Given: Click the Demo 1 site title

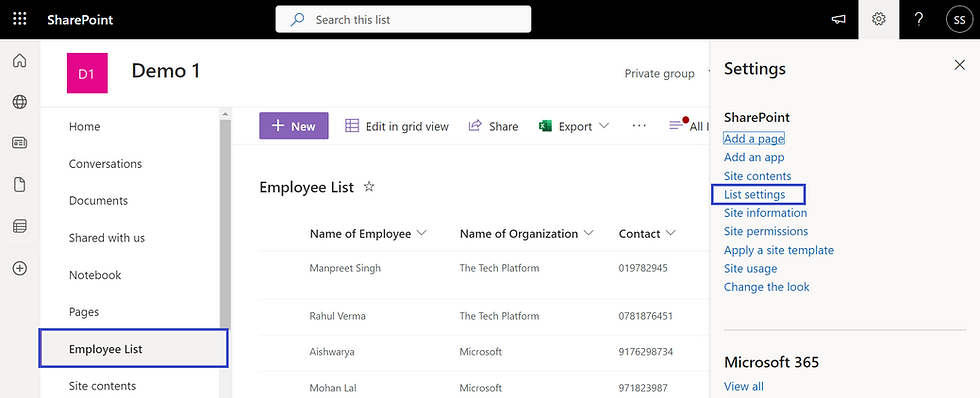Looking at the screenshot, I should tap(166, 71).
